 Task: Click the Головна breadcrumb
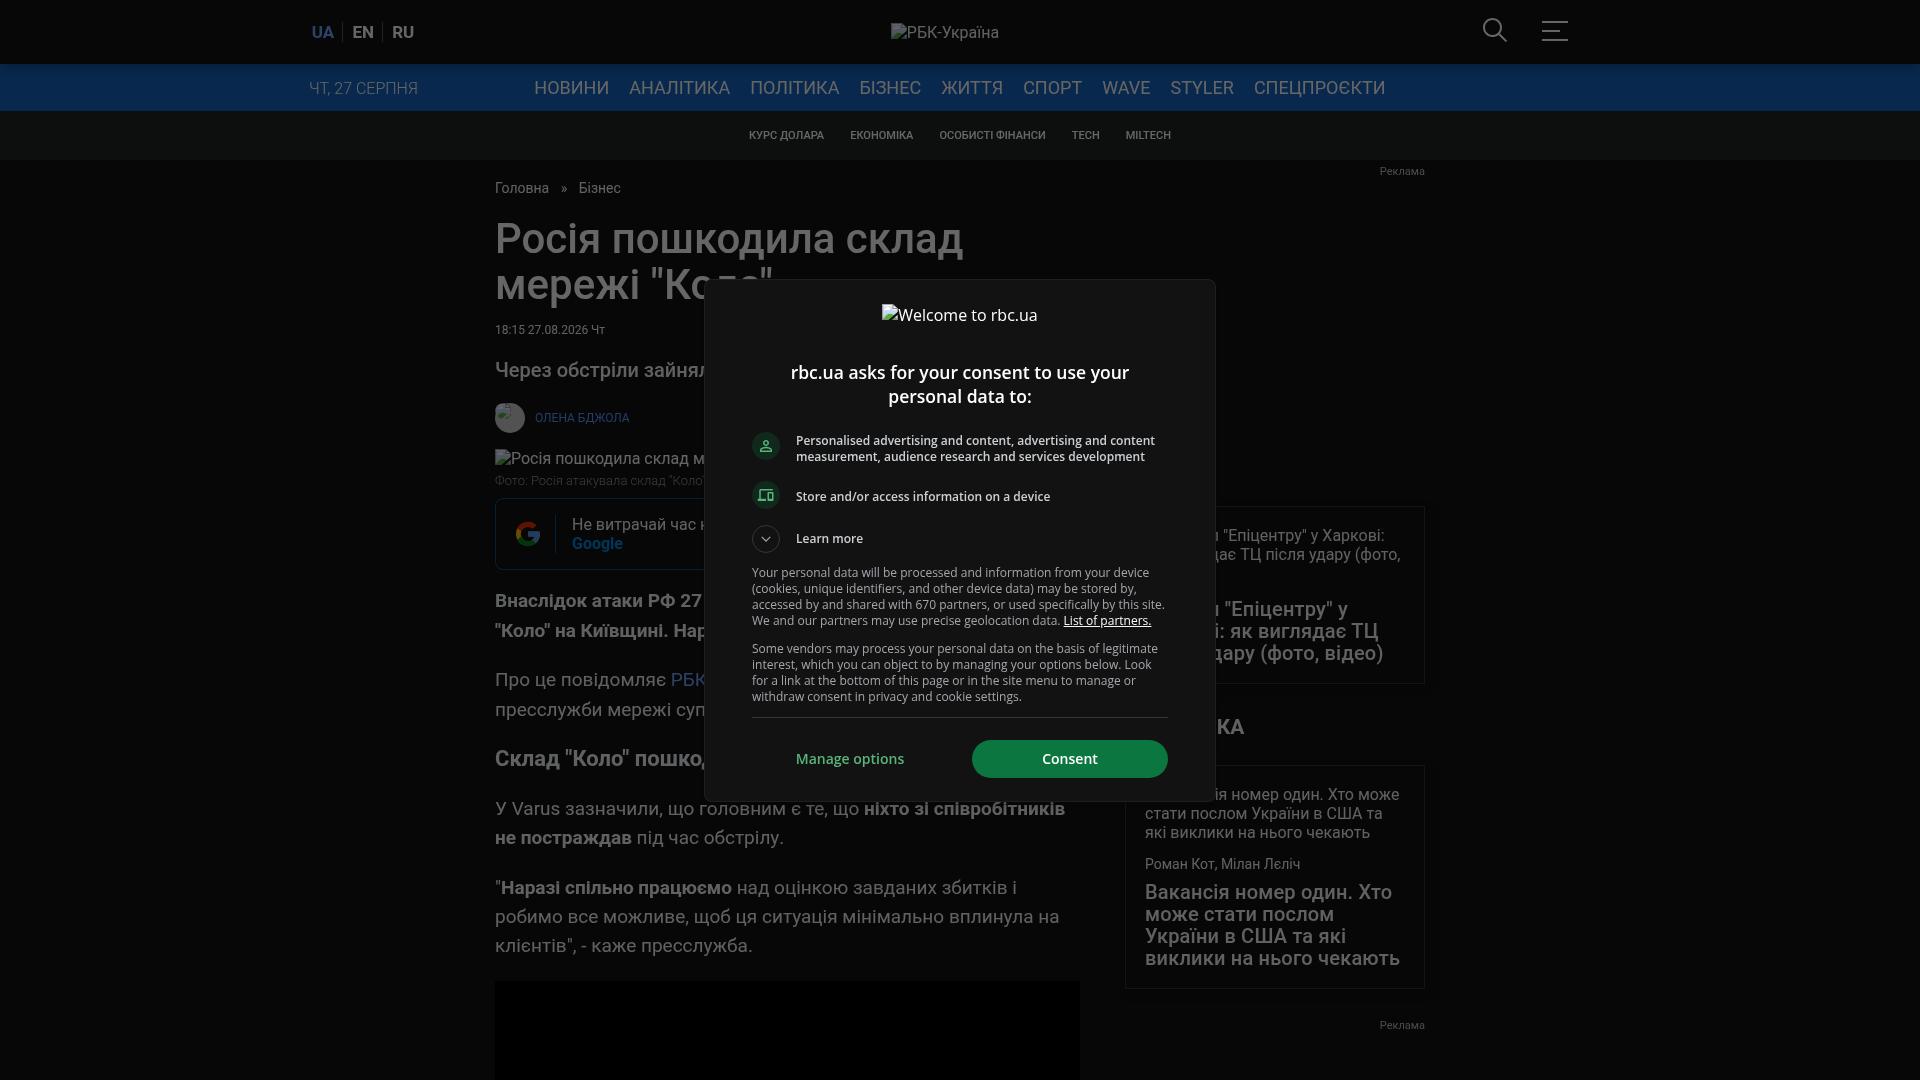(522, 188)
